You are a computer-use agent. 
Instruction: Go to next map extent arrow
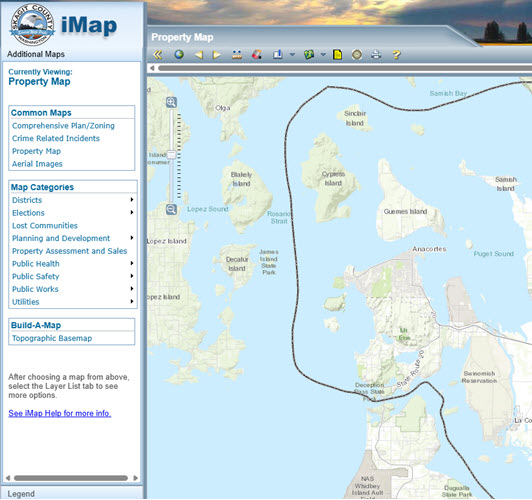pos(216,55)
